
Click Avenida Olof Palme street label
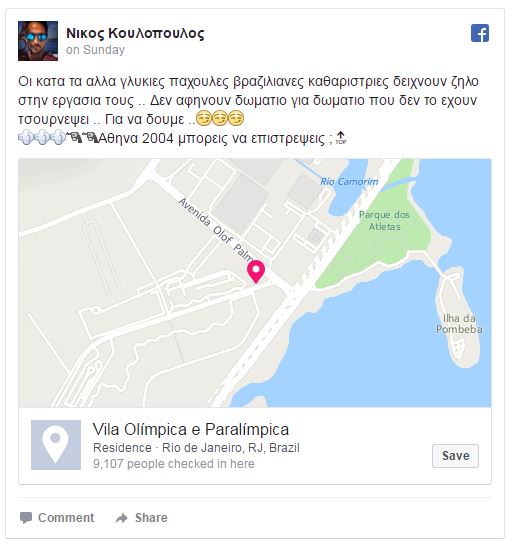point(215,229)
